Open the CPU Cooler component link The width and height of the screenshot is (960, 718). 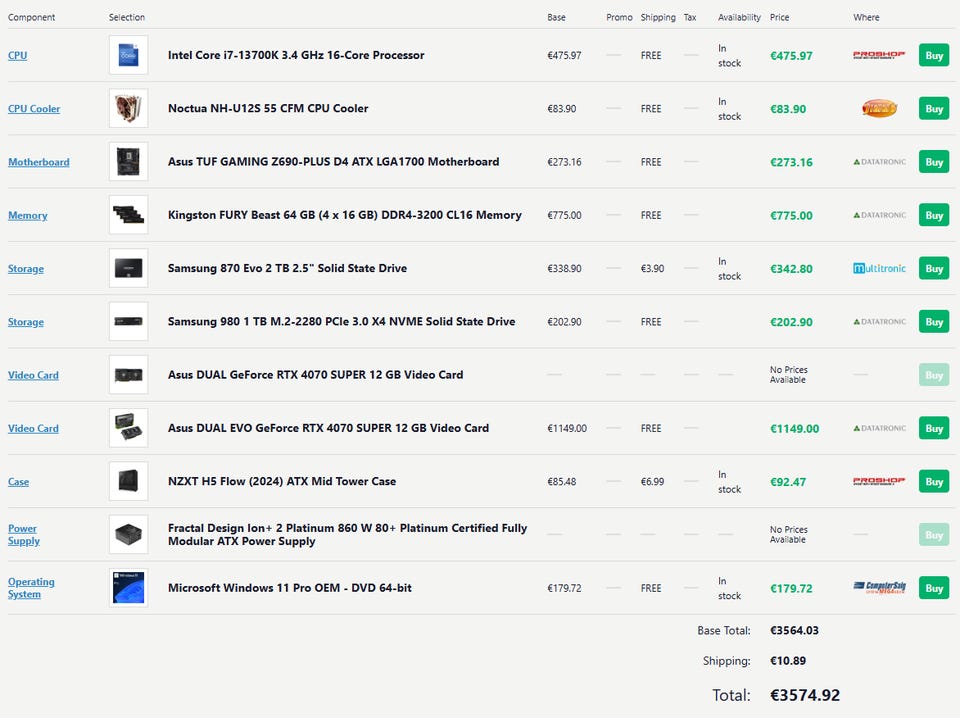point(34,108)
